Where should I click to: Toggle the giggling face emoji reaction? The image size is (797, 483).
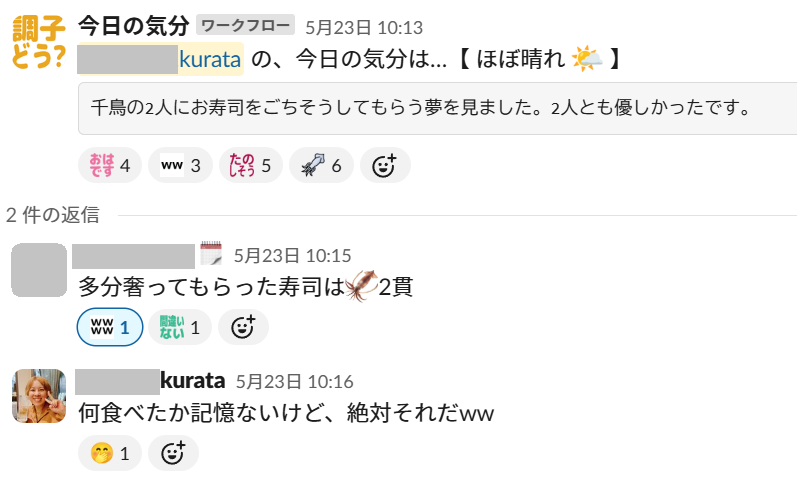110,453
